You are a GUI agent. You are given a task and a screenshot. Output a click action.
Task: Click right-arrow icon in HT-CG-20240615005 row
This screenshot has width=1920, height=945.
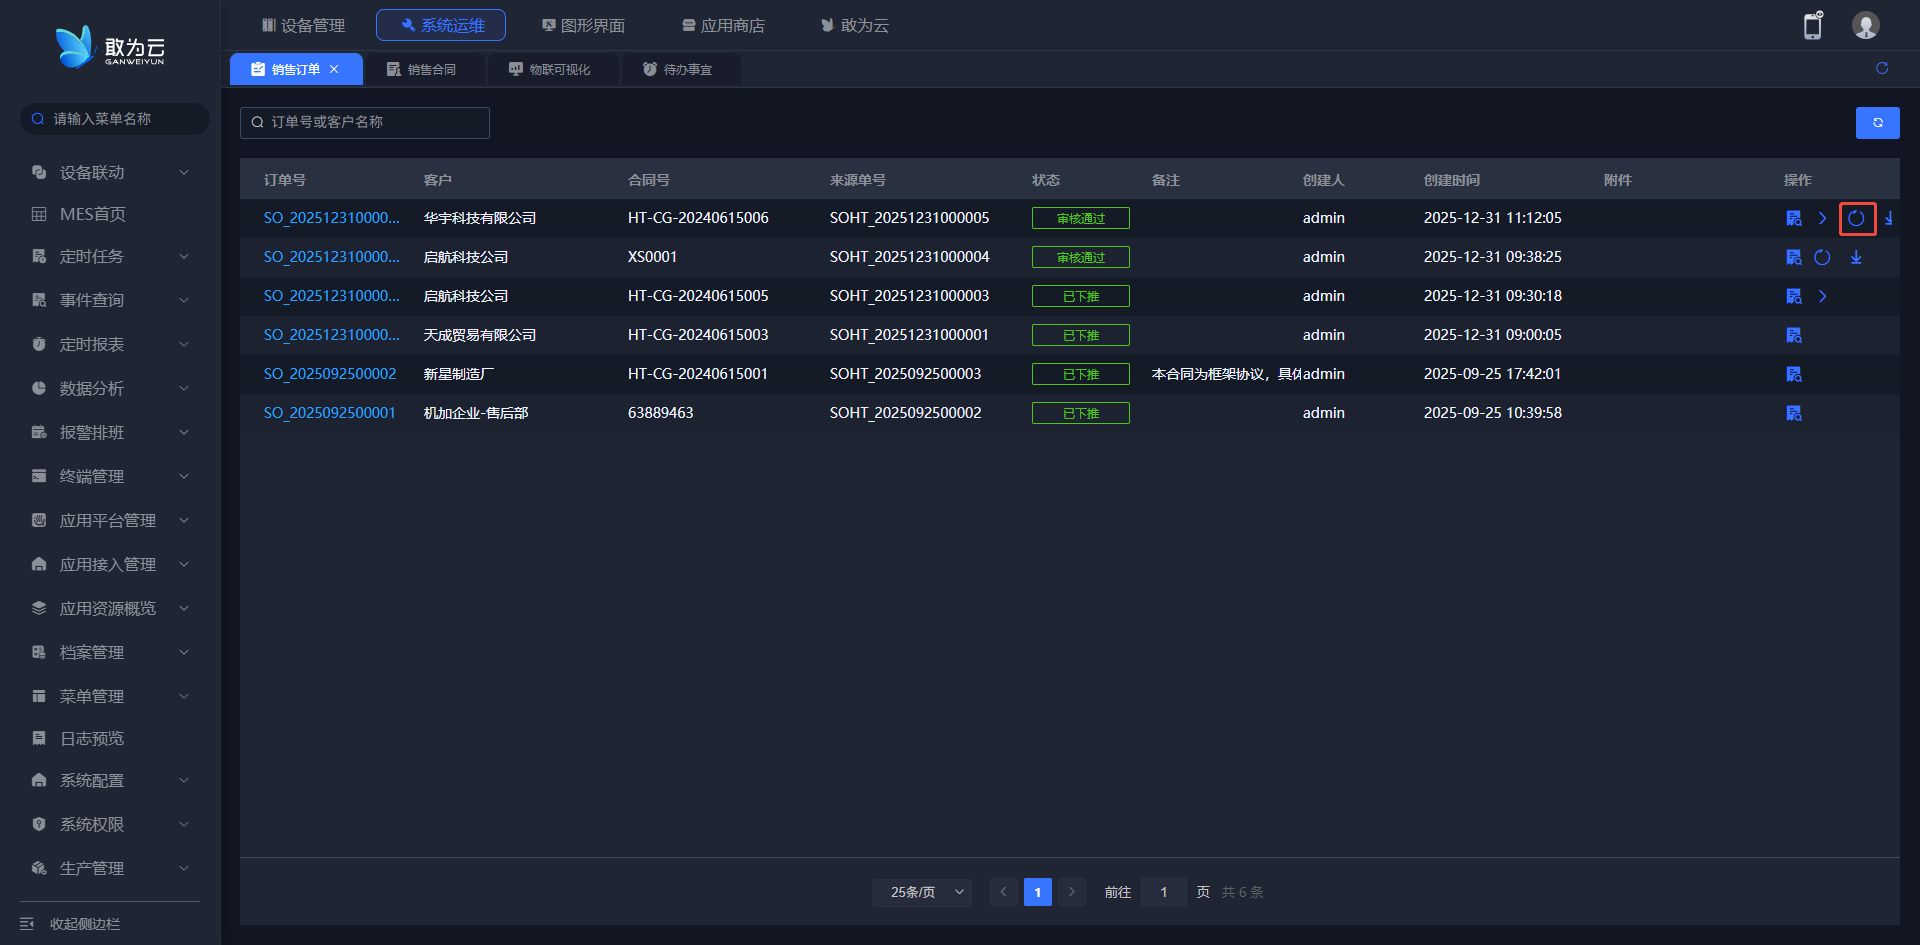pyautogui.click(x=1822, y=296)
